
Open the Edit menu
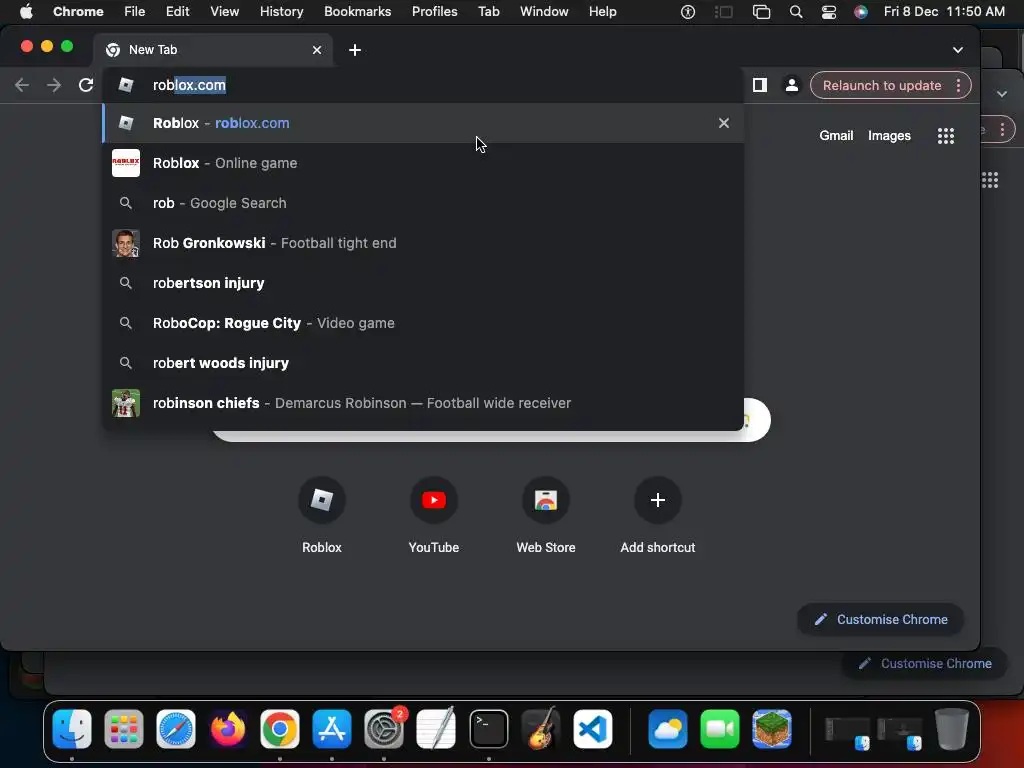click(177, 11)
